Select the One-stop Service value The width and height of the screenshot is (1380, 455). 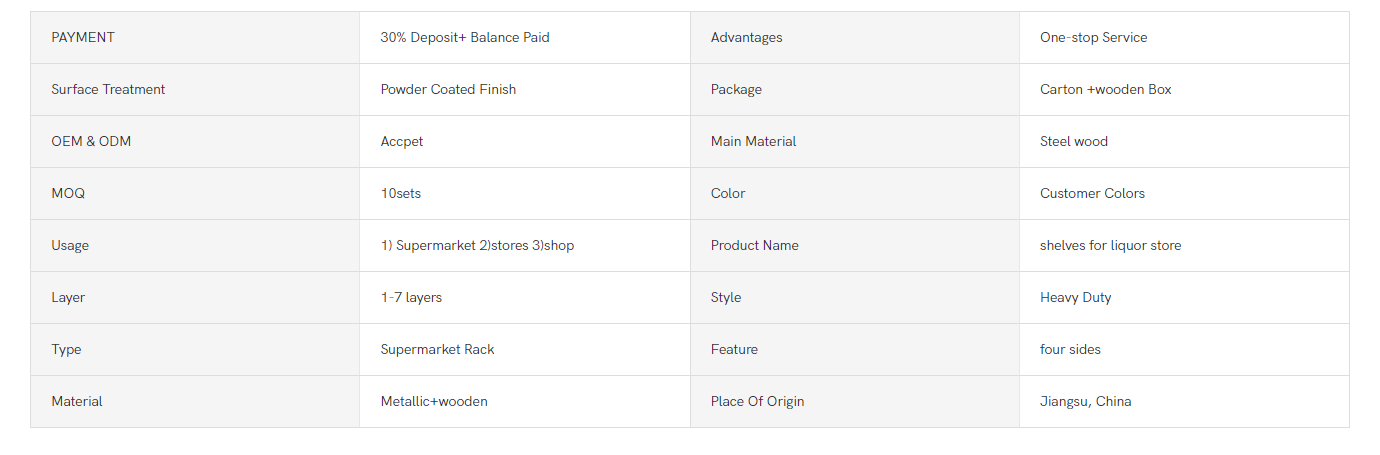tap(1094, 38)
